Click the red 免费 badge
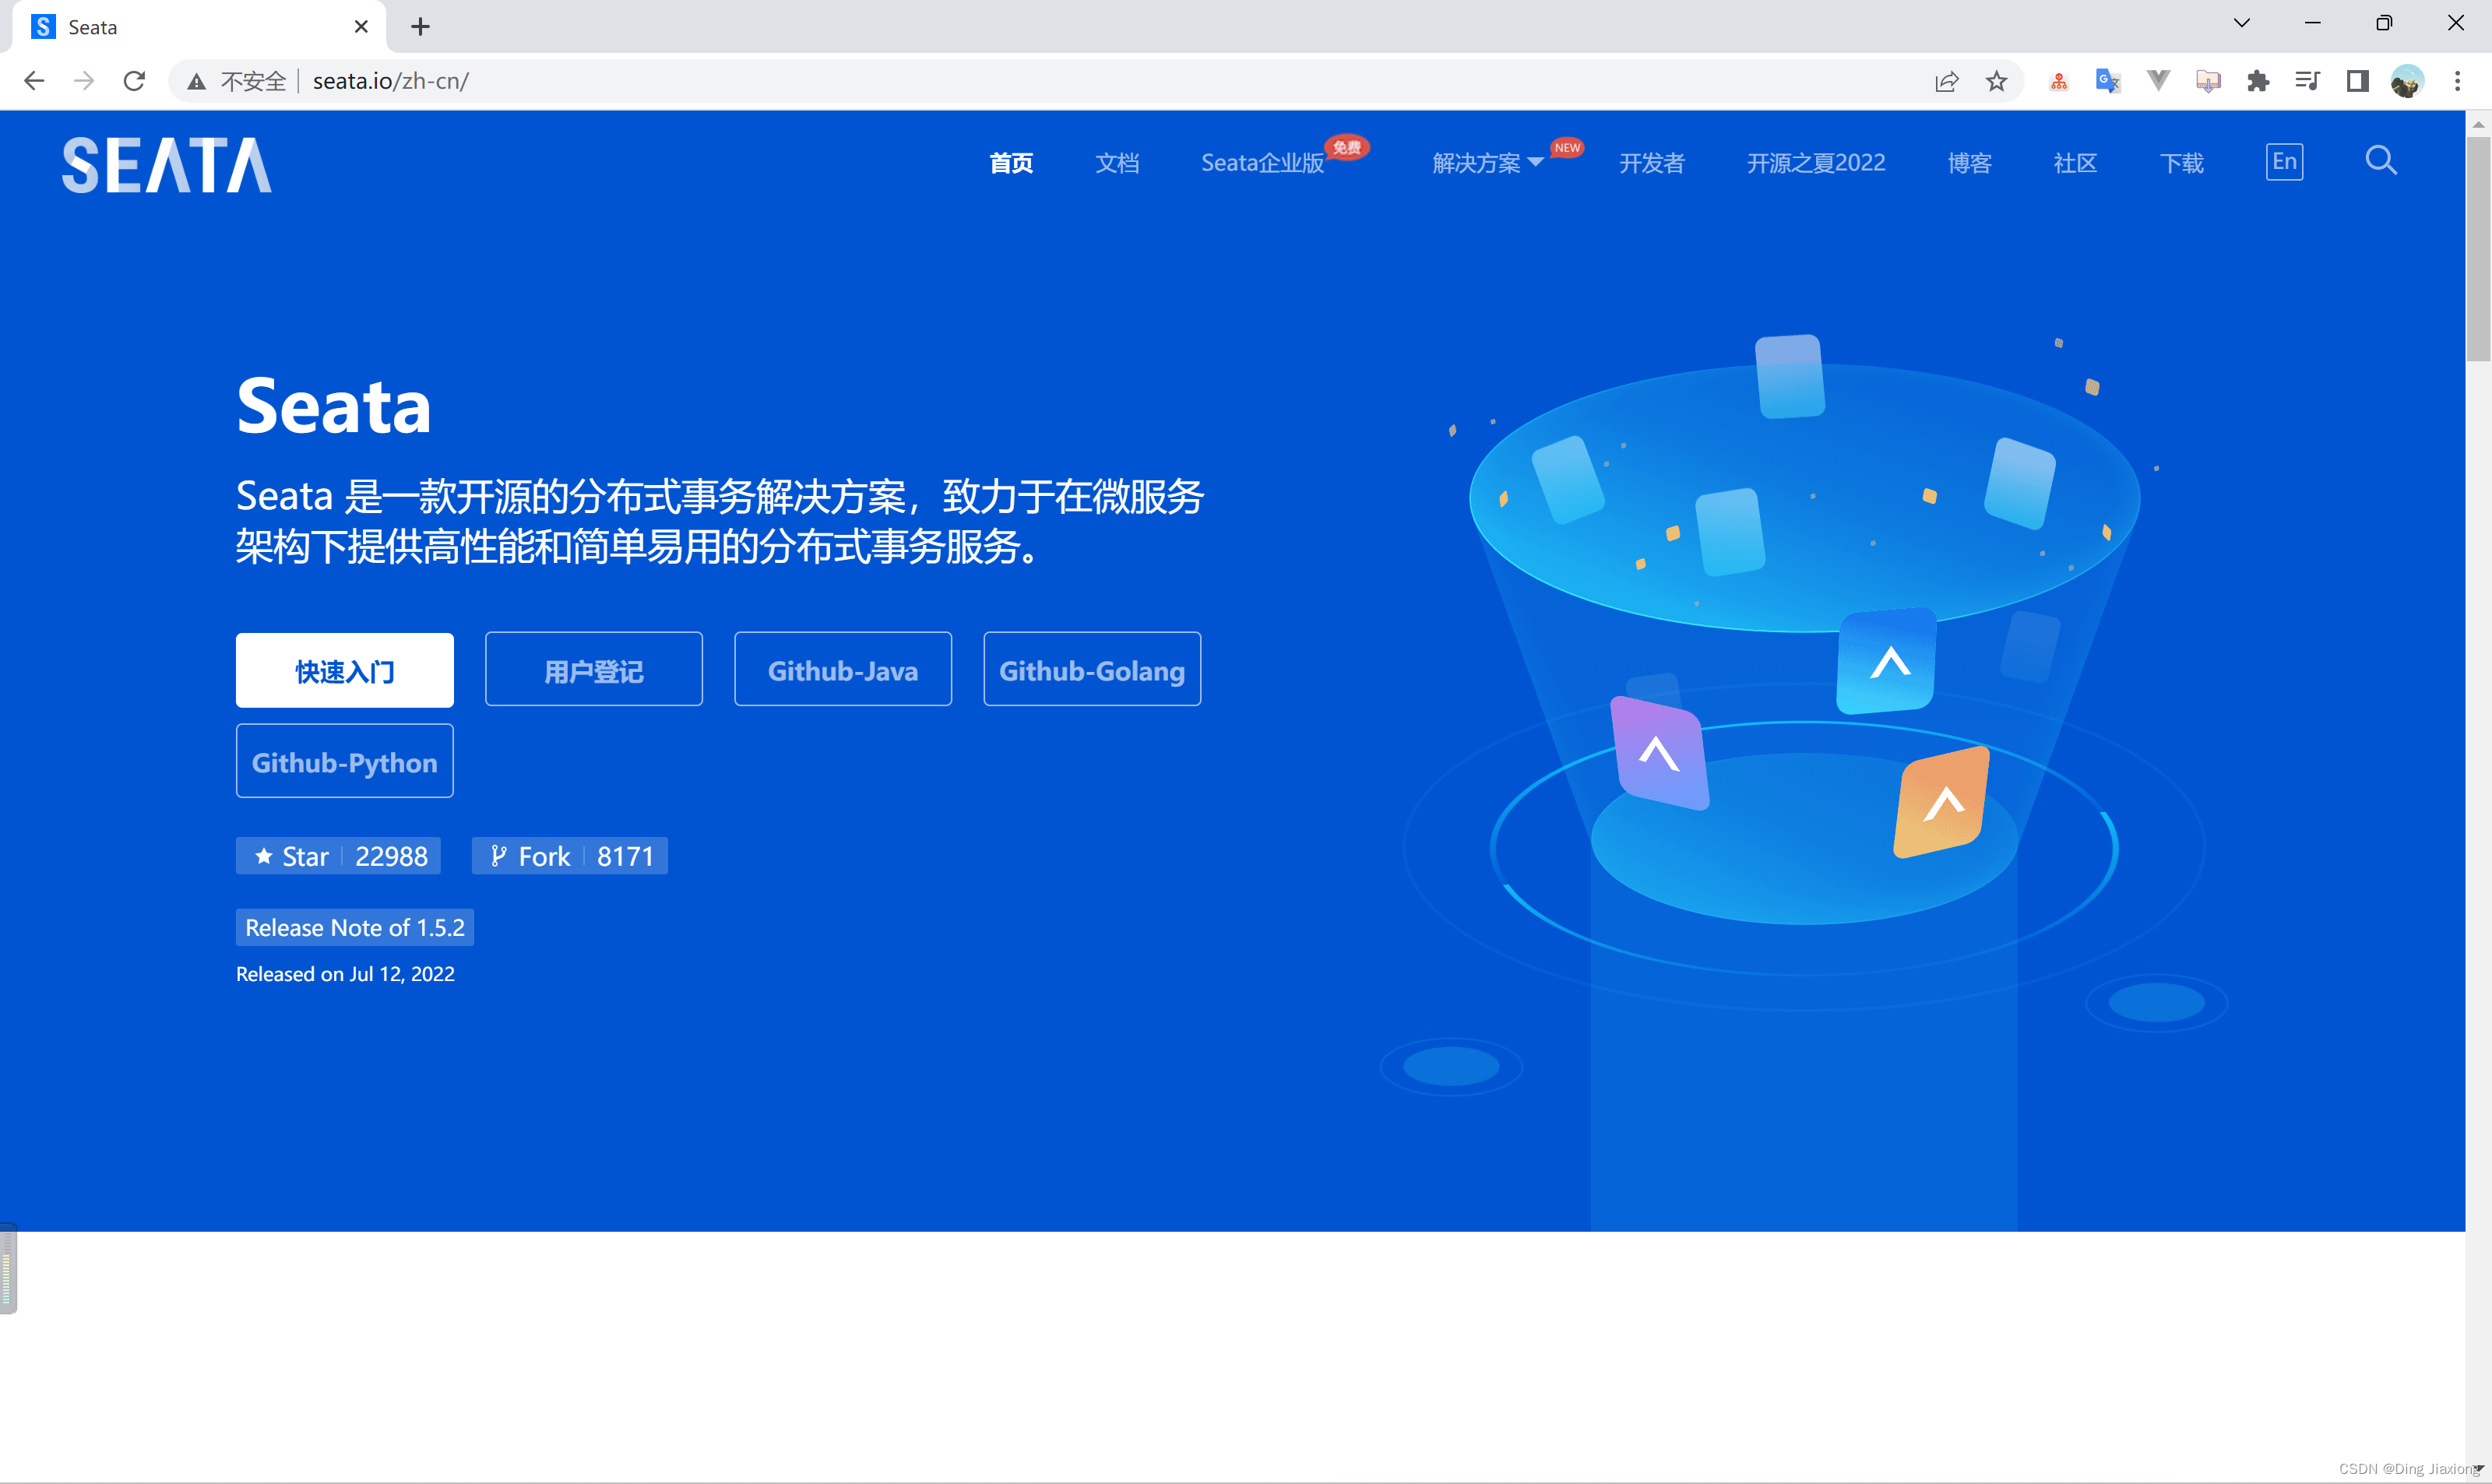Viewport: 2492px width, 1484px height. tap(1347, 147)
